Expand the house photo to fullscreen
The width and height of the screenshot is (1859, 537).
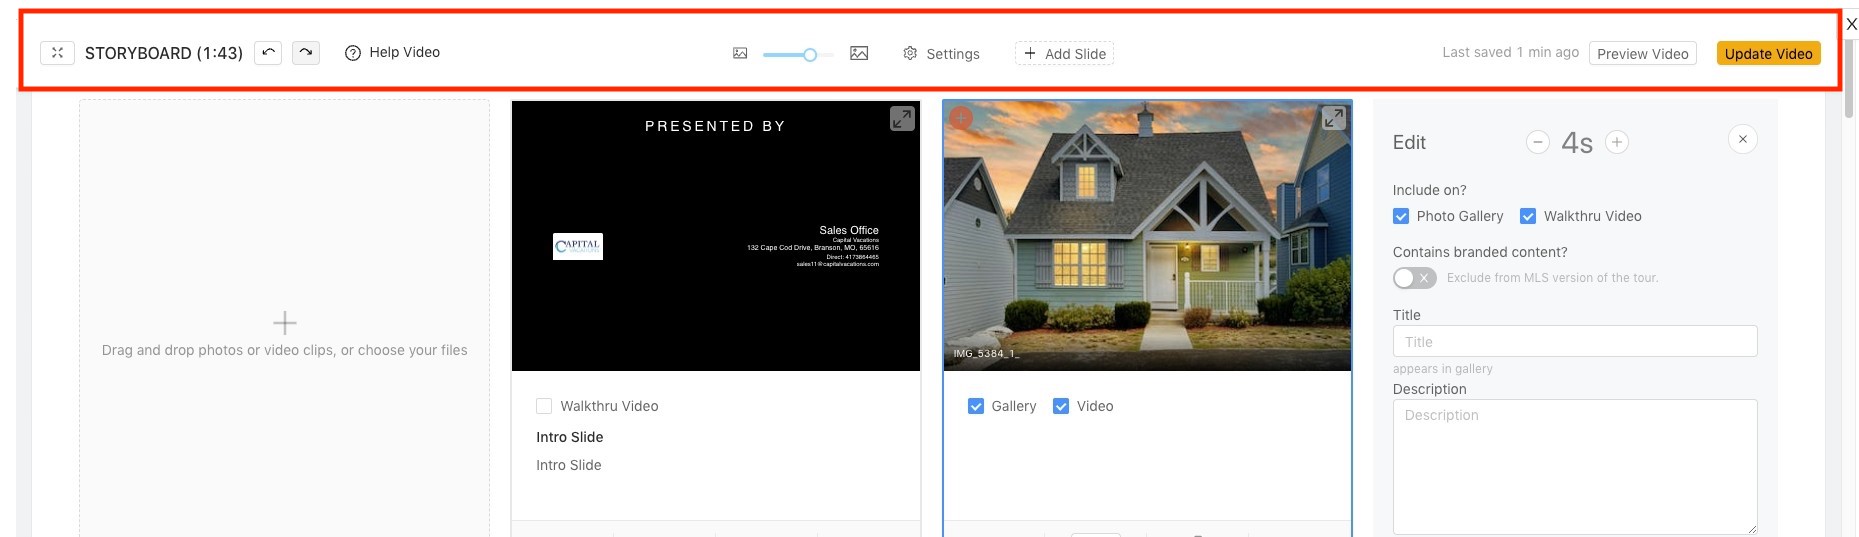point(1334,118)
